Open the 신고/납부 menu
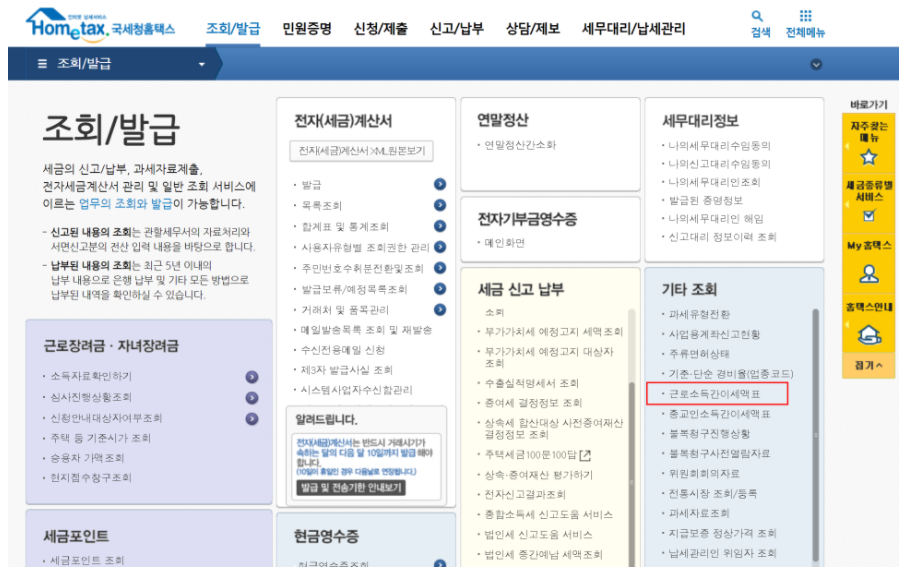 456,28
